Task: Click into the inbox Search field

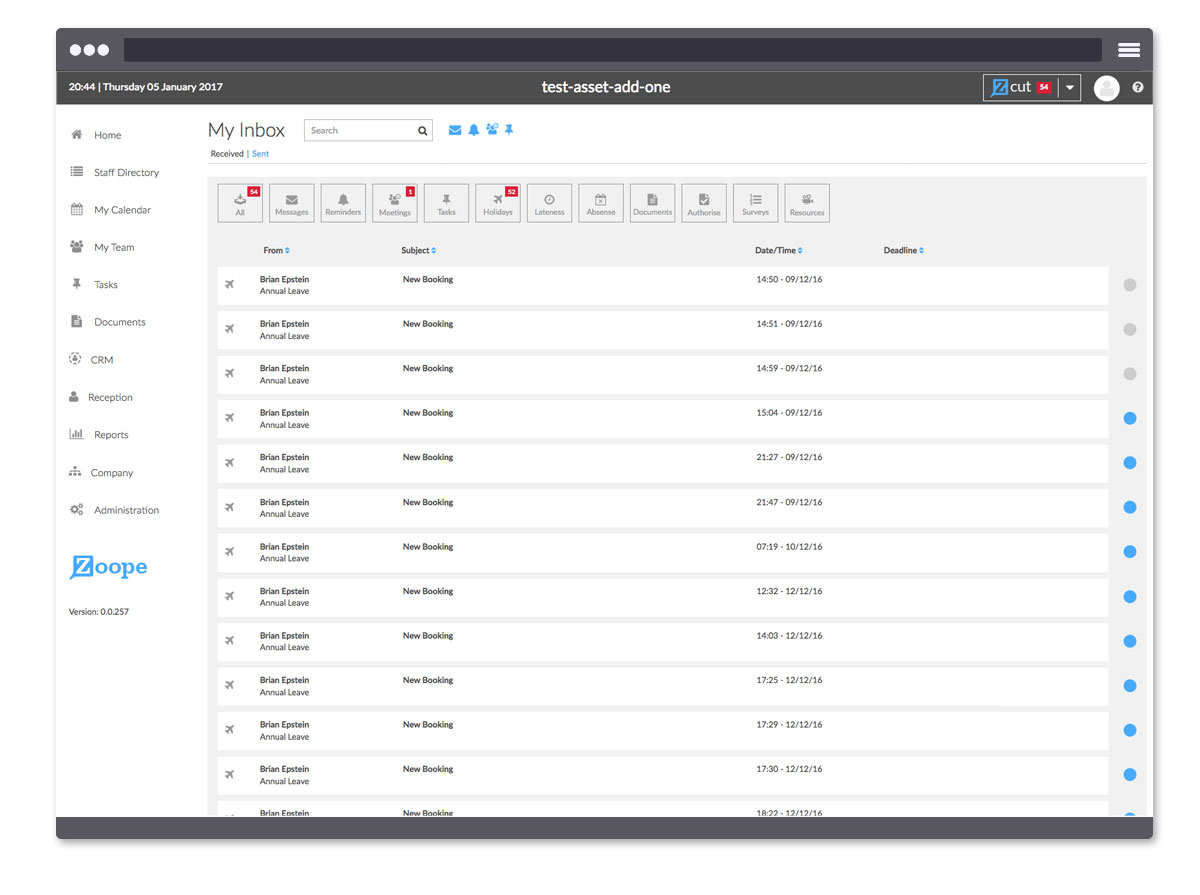Action: pyautogui.click(x=360, y=131)
